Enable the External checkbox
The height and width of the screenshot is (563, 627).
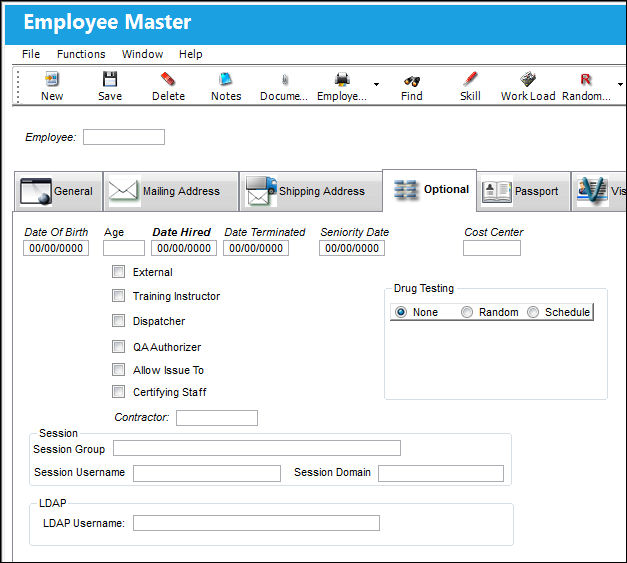click(x=118, y=272)
